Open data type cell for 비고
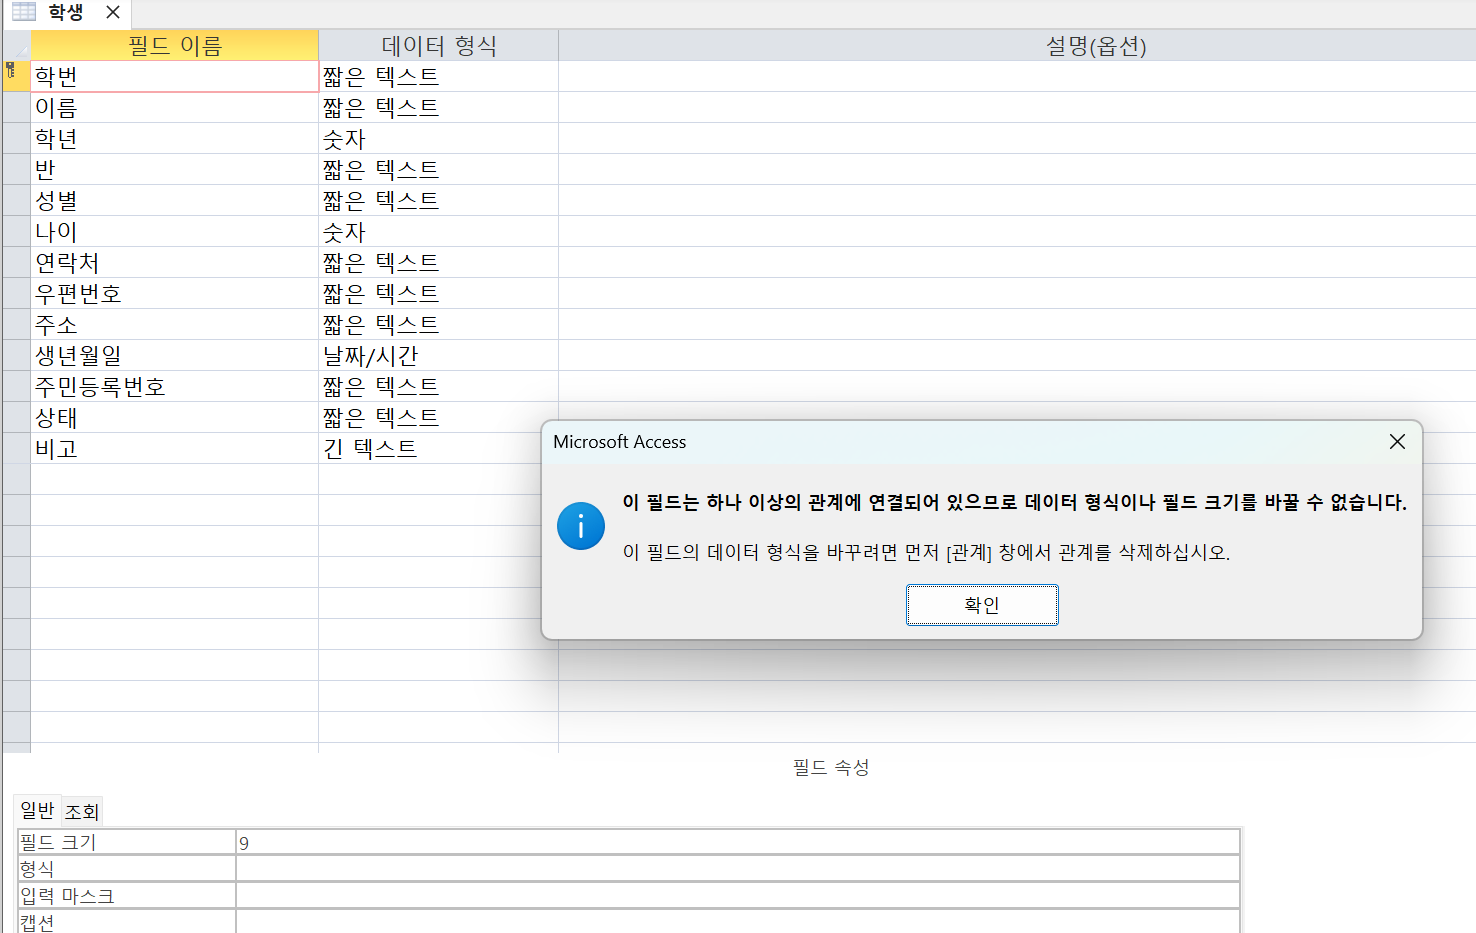Viewport: 1476px width, 933px height. click(437, 449)
